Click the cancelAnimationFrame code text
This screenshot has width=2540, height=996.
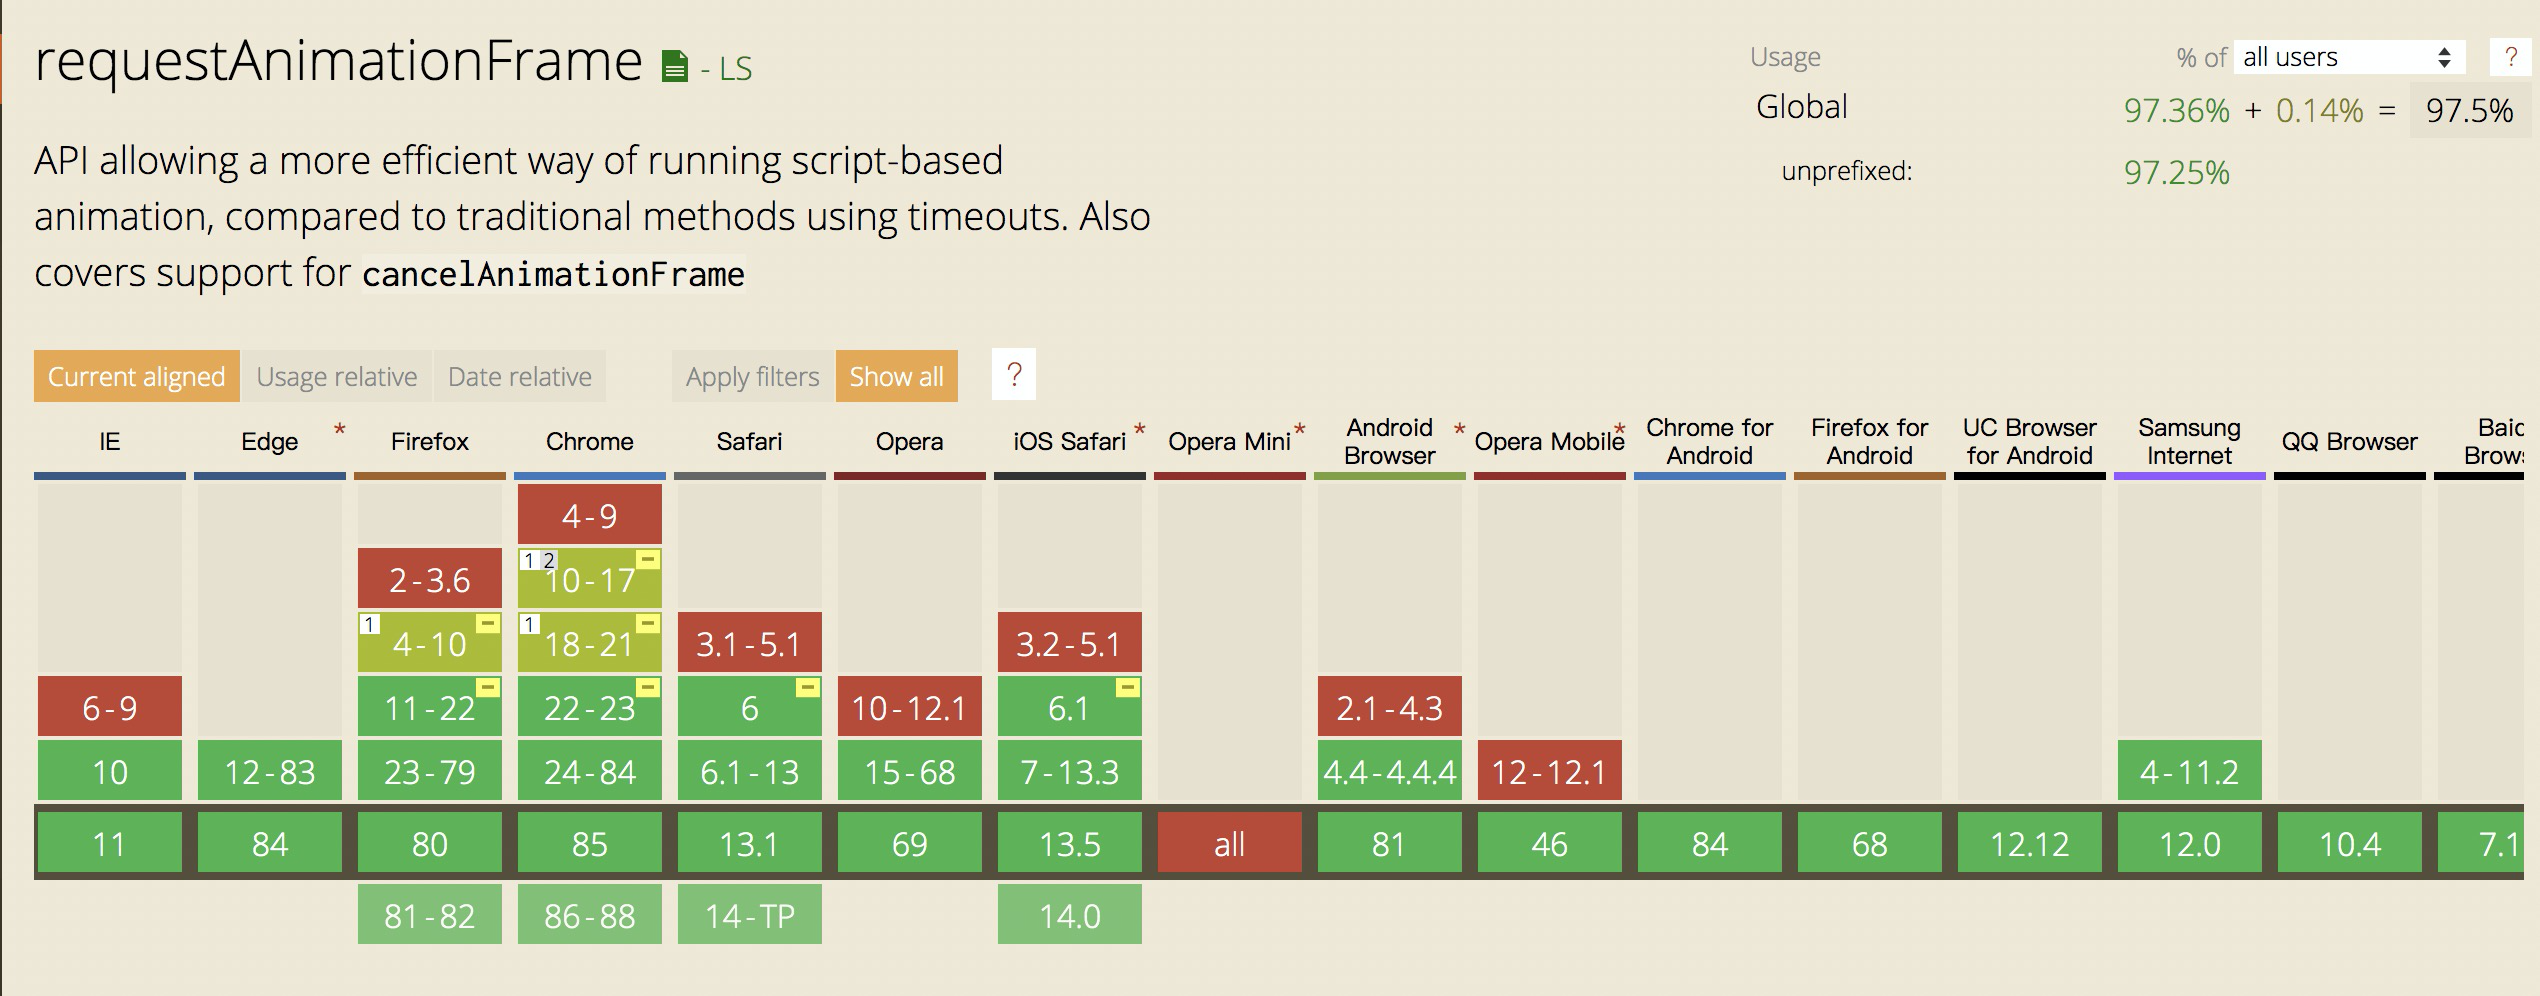[553, 274]
